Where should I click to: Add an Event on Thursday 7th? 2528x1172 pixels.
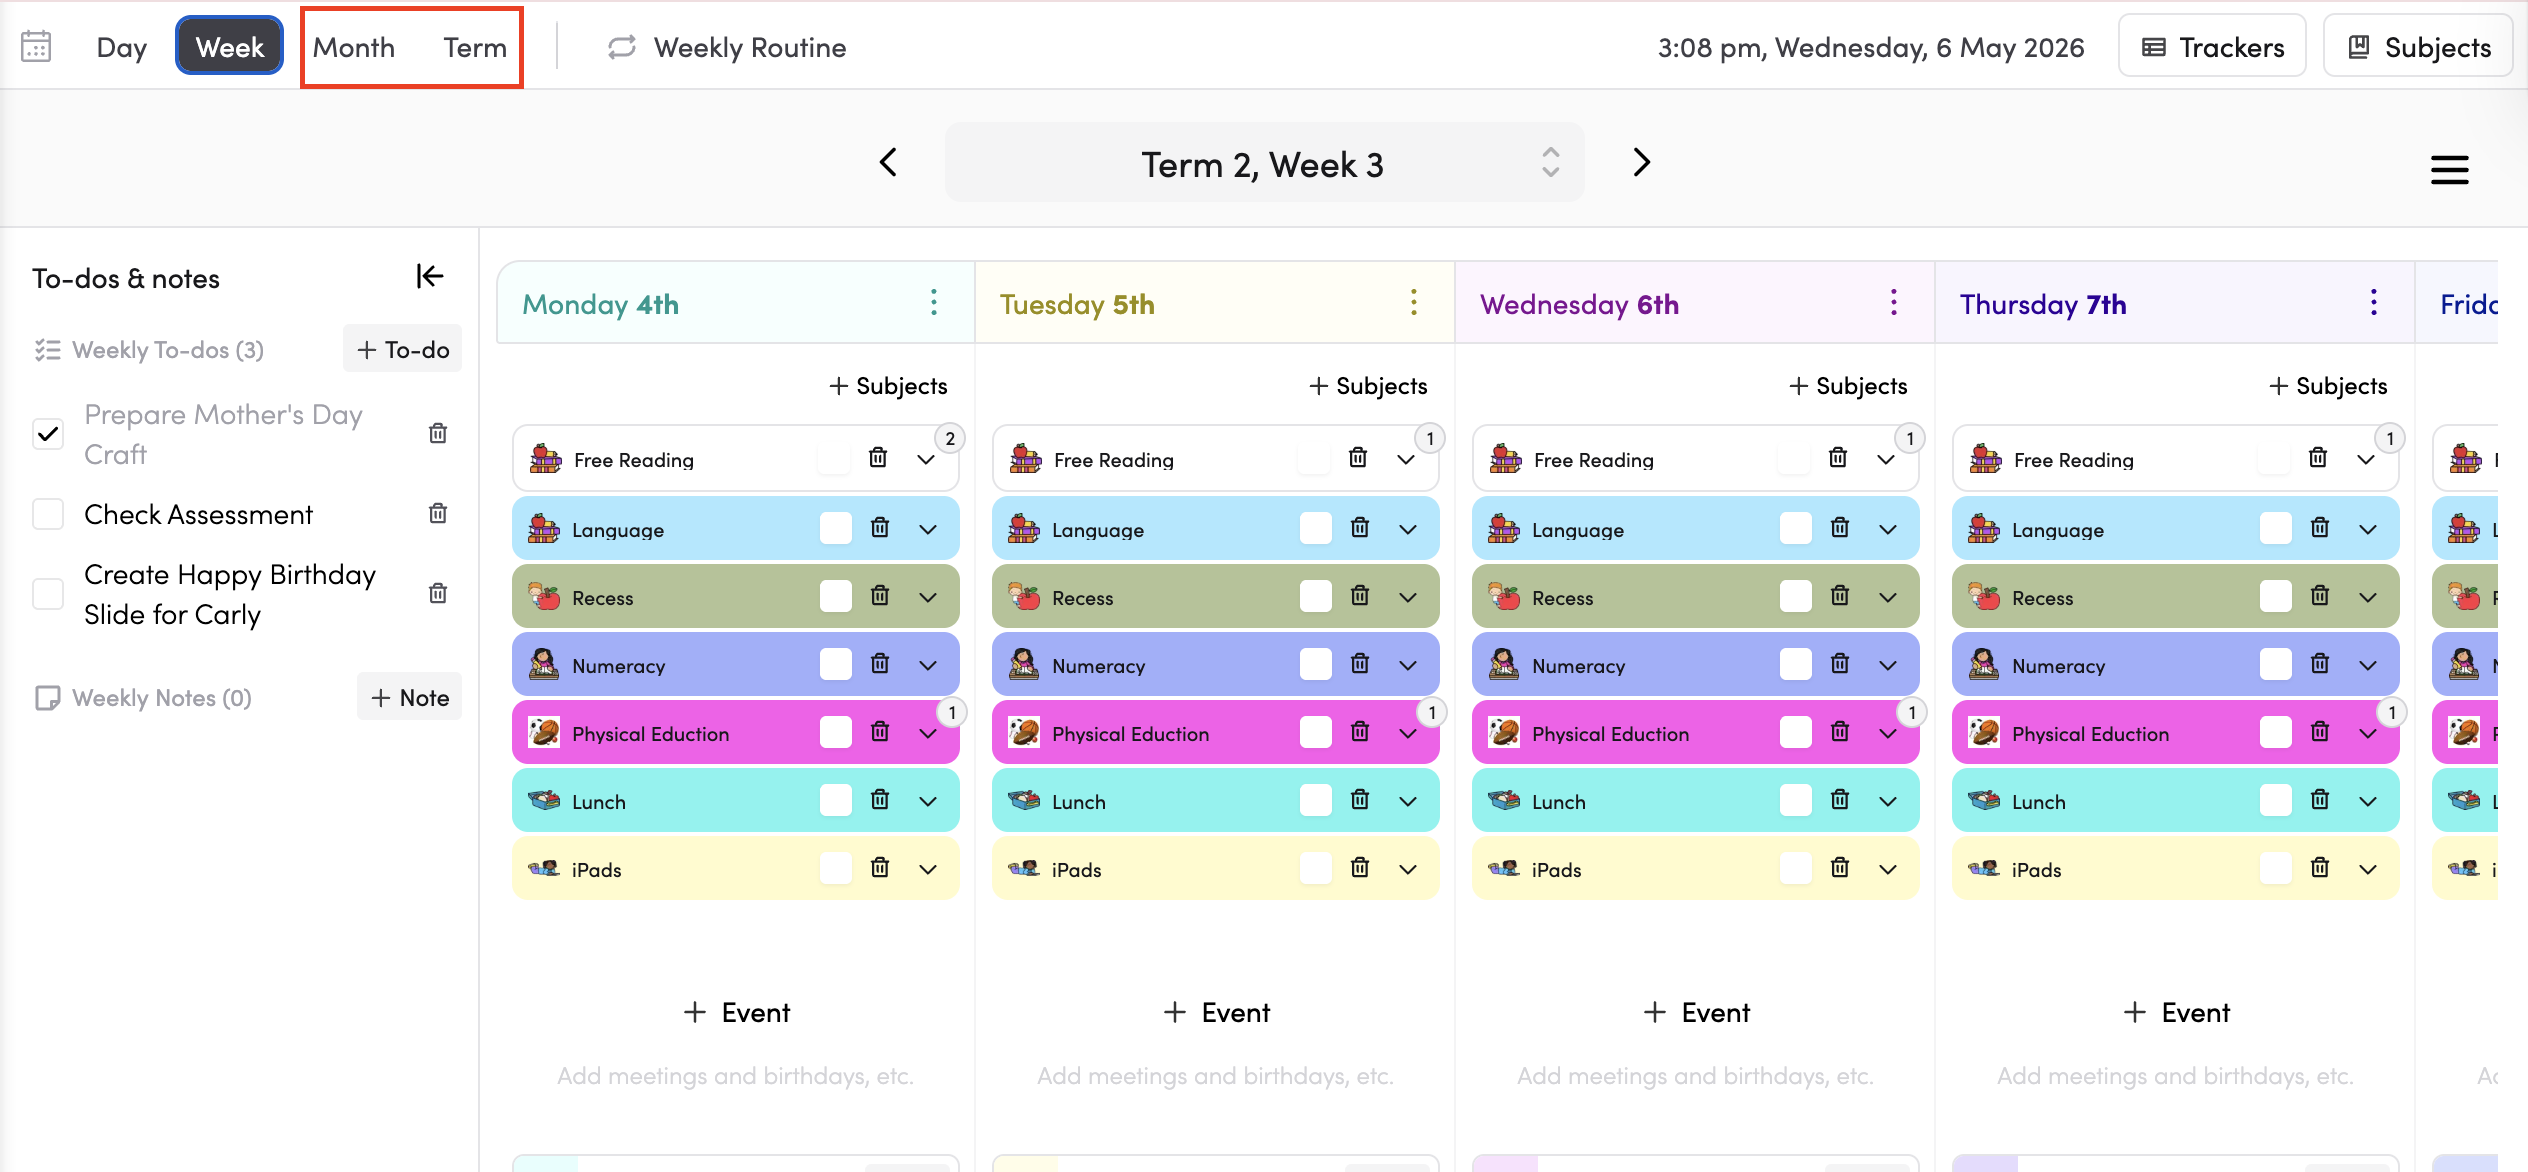click(x=2176, y=1012)
